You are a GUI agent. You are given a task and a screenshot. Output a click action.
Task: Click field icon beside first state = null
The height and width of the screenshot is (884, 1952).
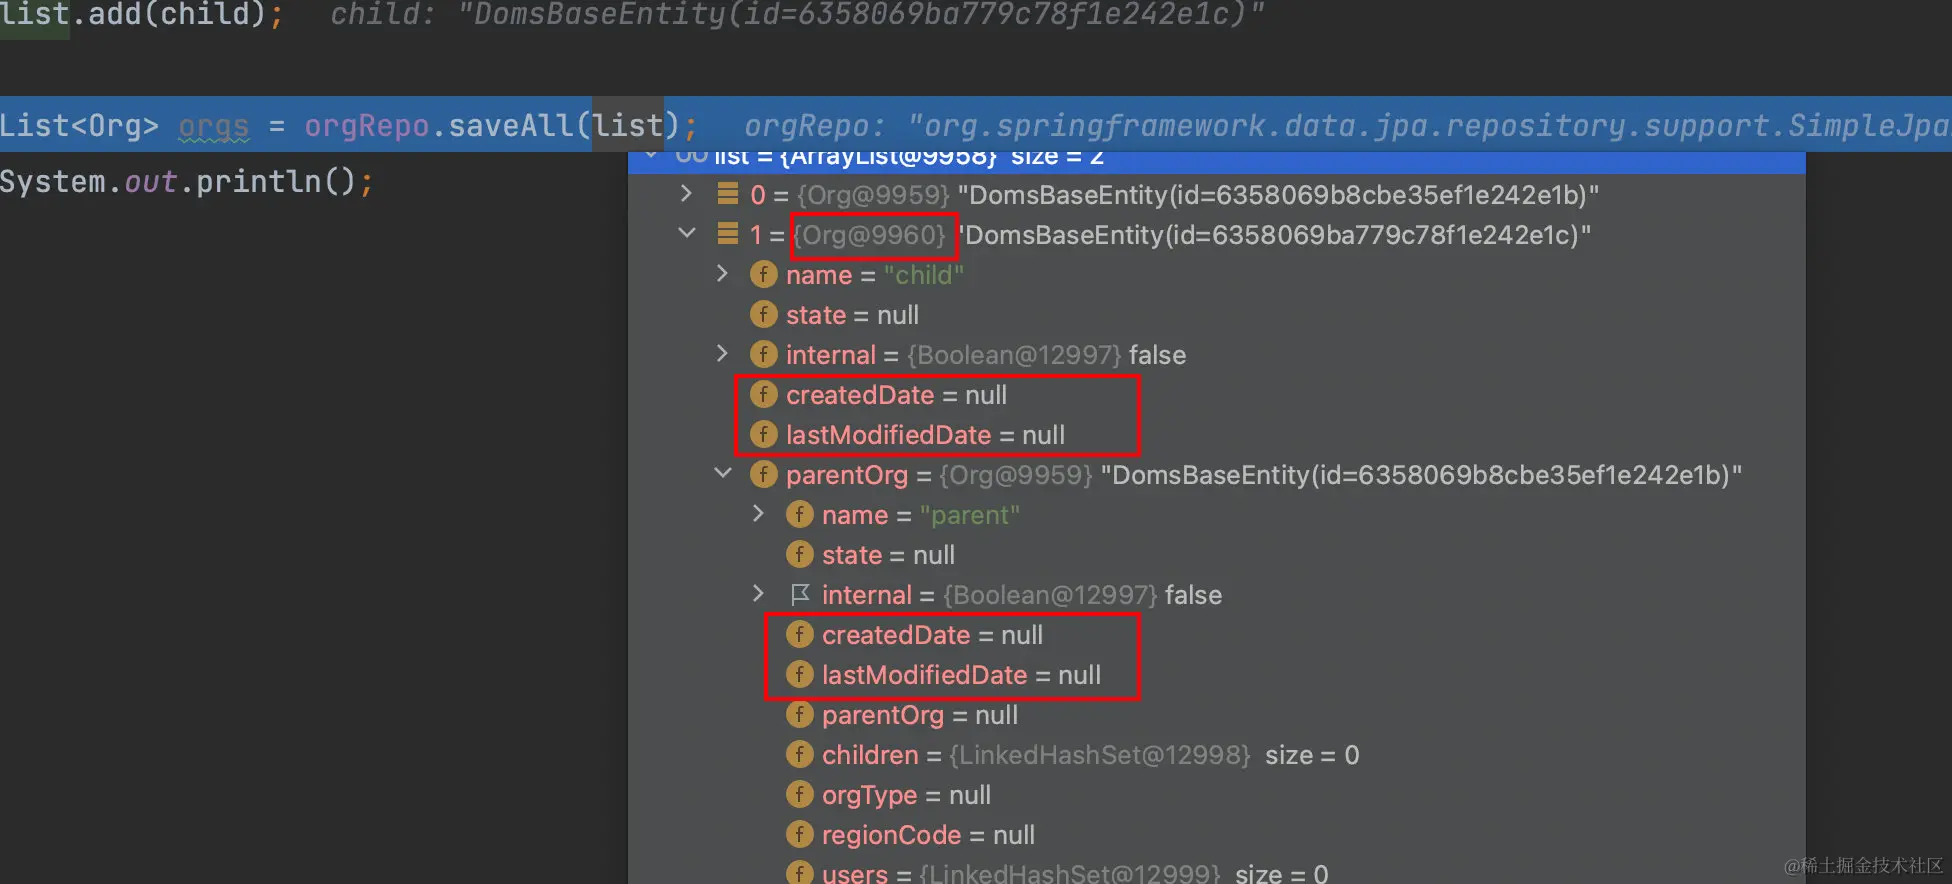point(763,314)
